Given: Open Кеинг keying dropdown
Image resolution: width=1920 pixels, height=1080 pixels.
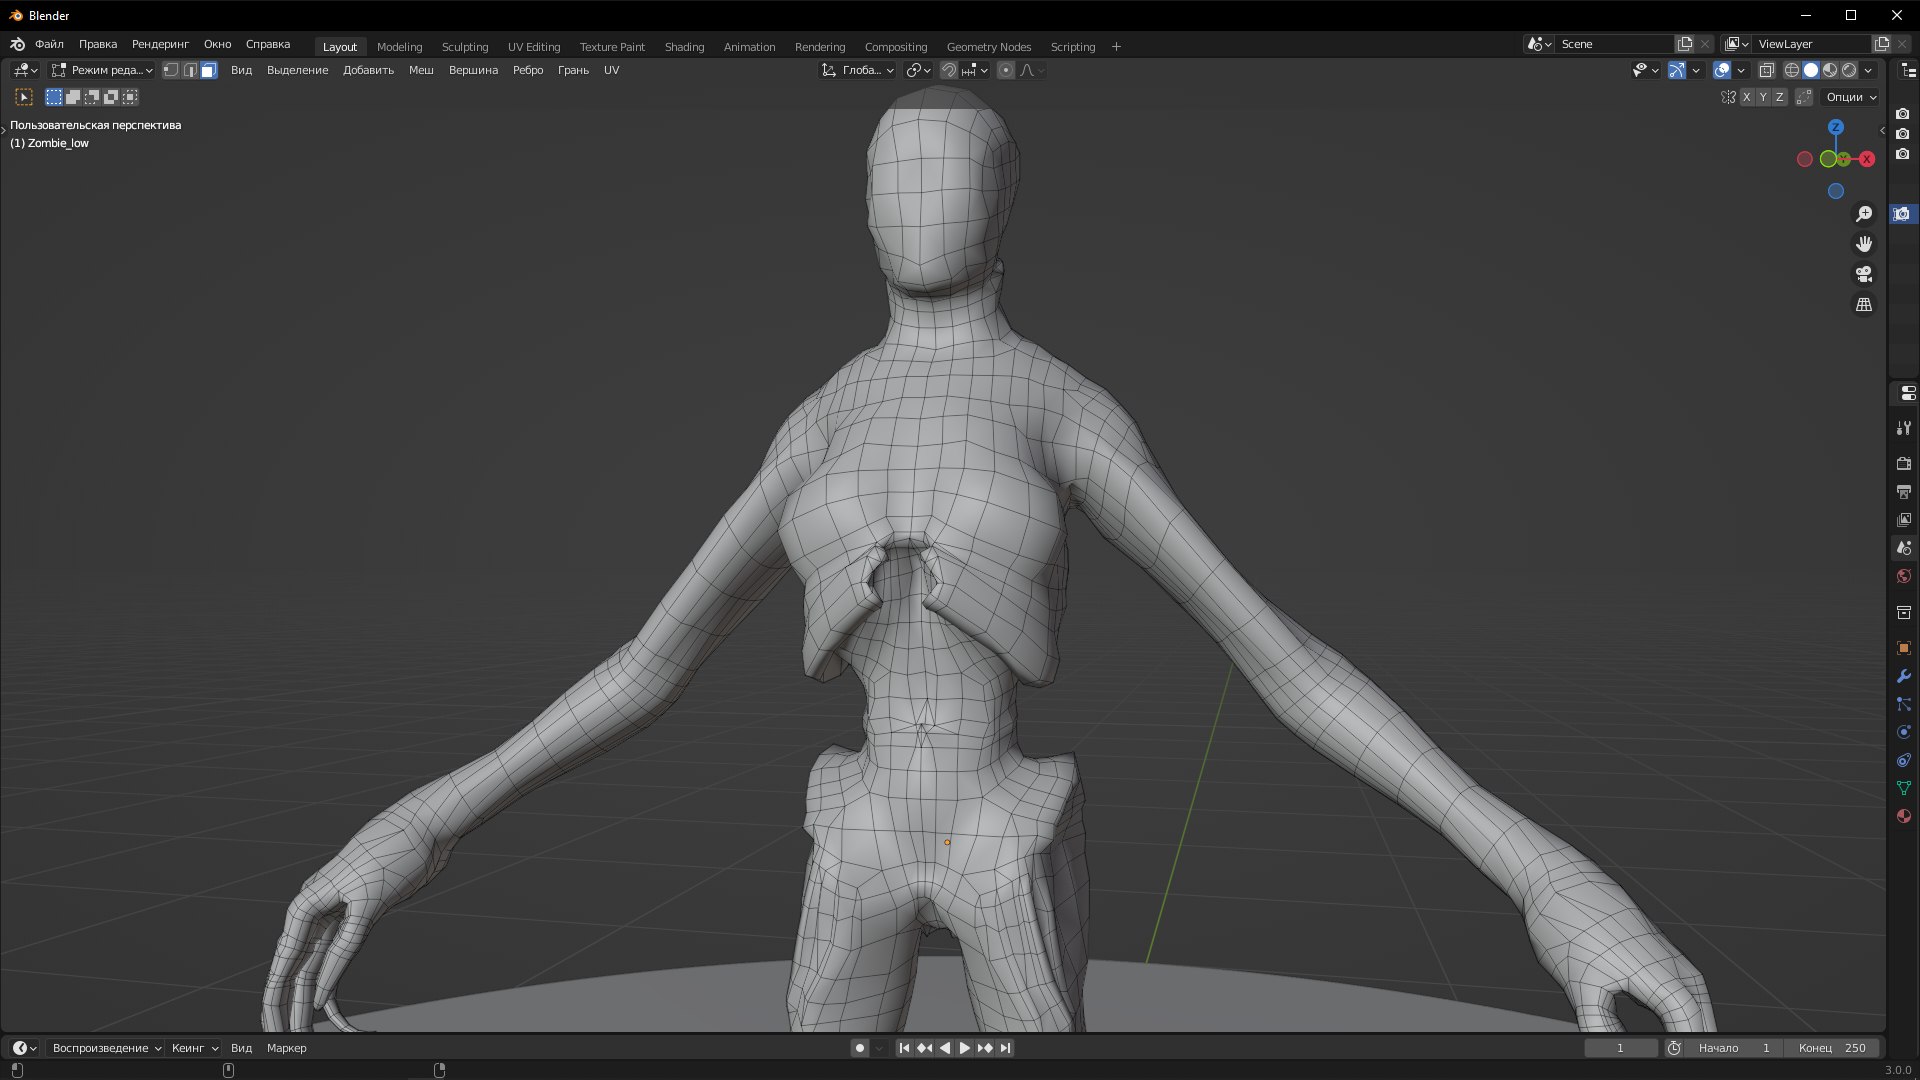Looking at the screenshot, I should 194,1048.
